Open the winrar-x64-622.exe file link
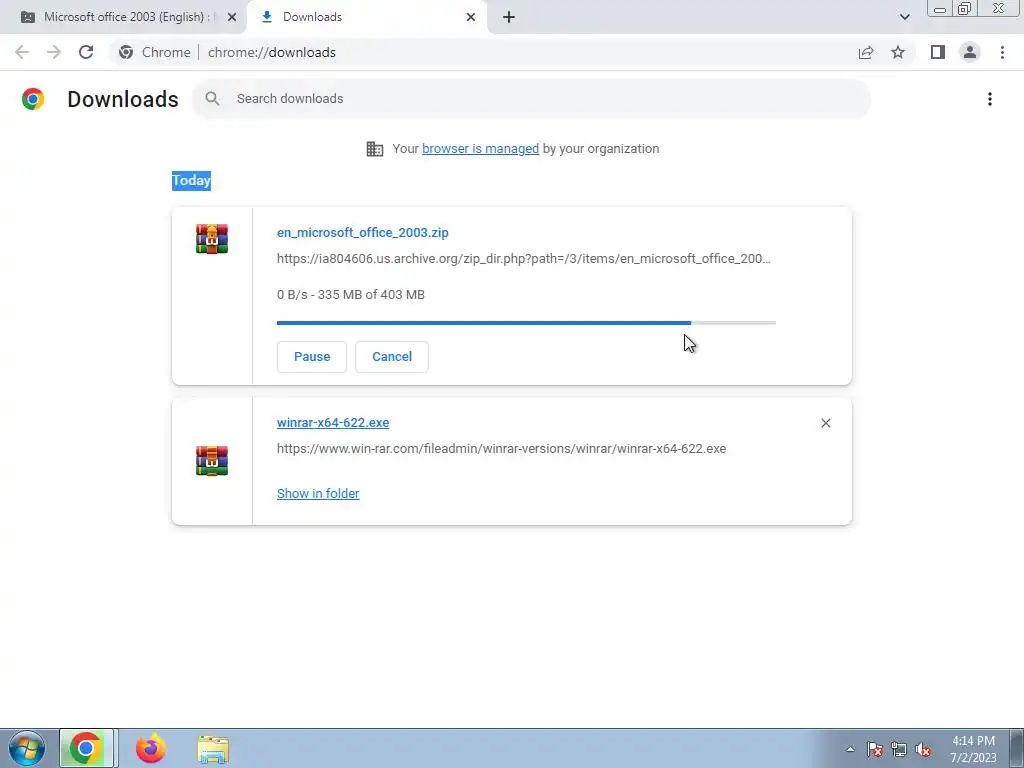Viewport: 1024px width, 768px height. point(333,423)
